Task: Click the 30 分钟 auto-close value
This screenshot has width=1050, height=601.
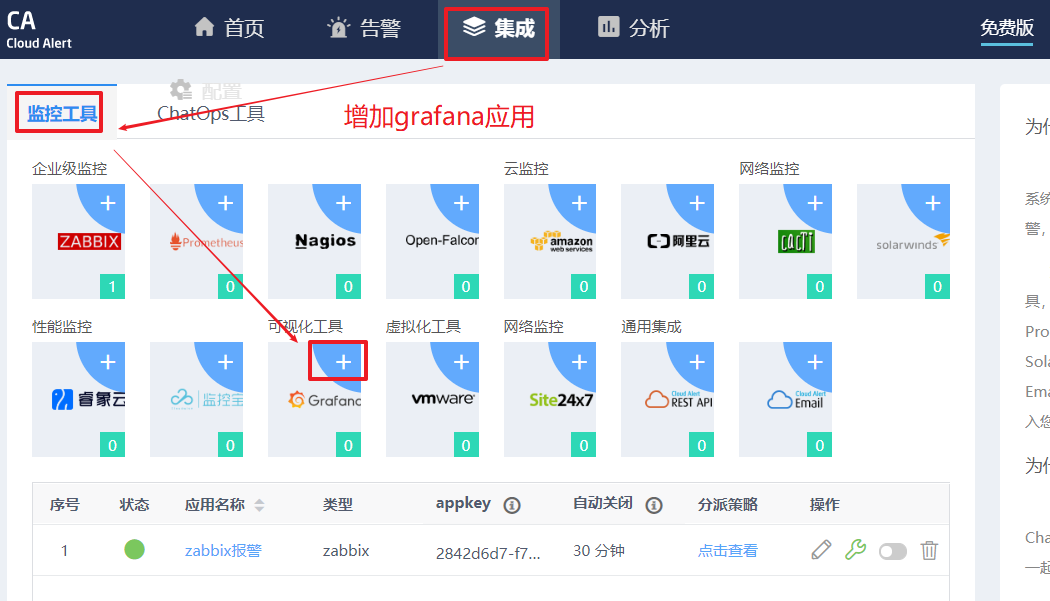Action: [x=599, y=551]
